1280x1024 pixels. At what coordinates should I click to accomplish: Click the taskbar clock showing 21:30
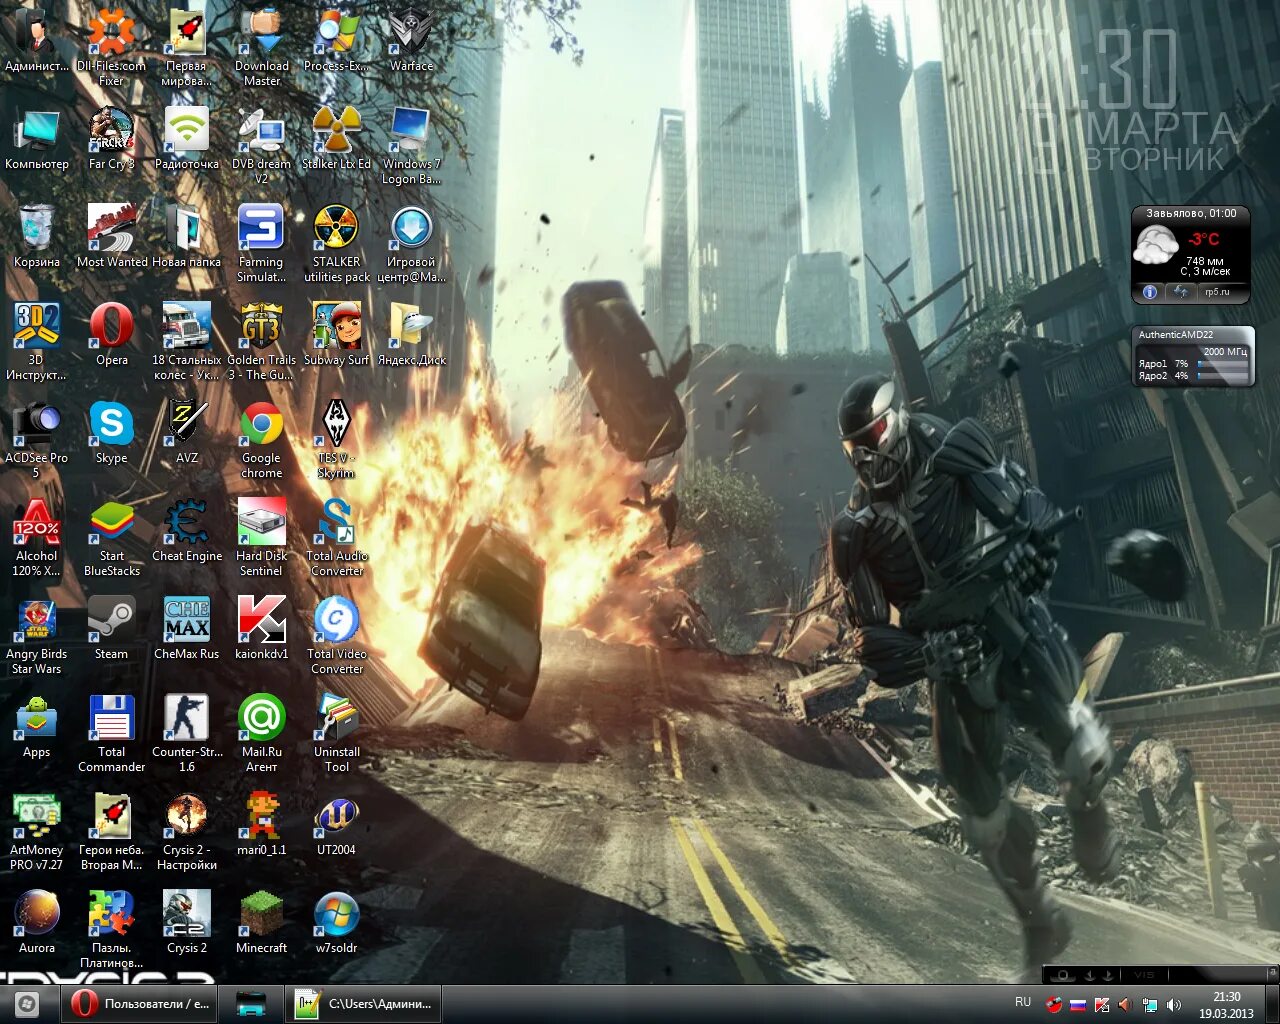coord(1227,1004)
